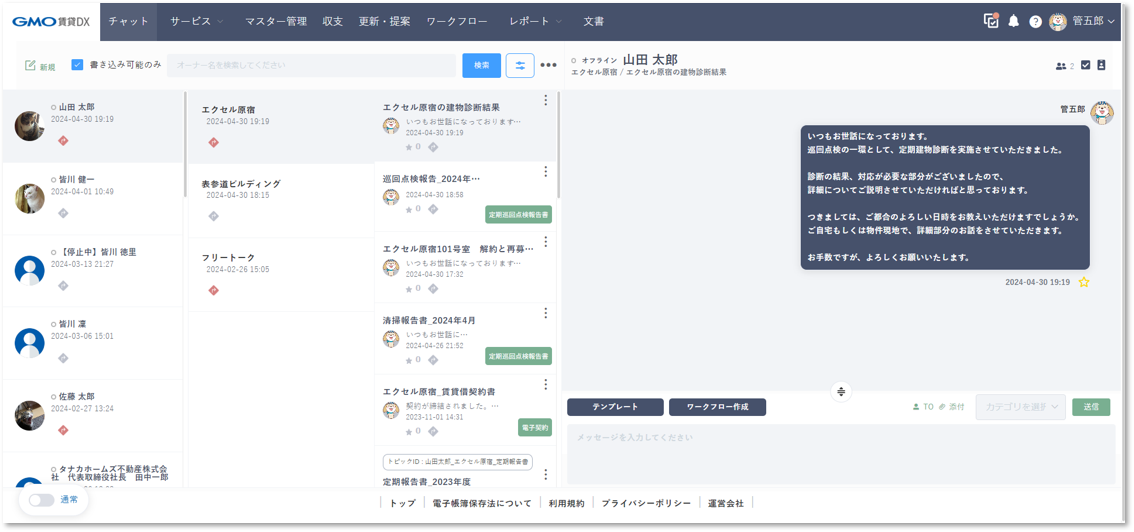Open the search filter settings icon
1134x532 pixels.
point(520,65)
